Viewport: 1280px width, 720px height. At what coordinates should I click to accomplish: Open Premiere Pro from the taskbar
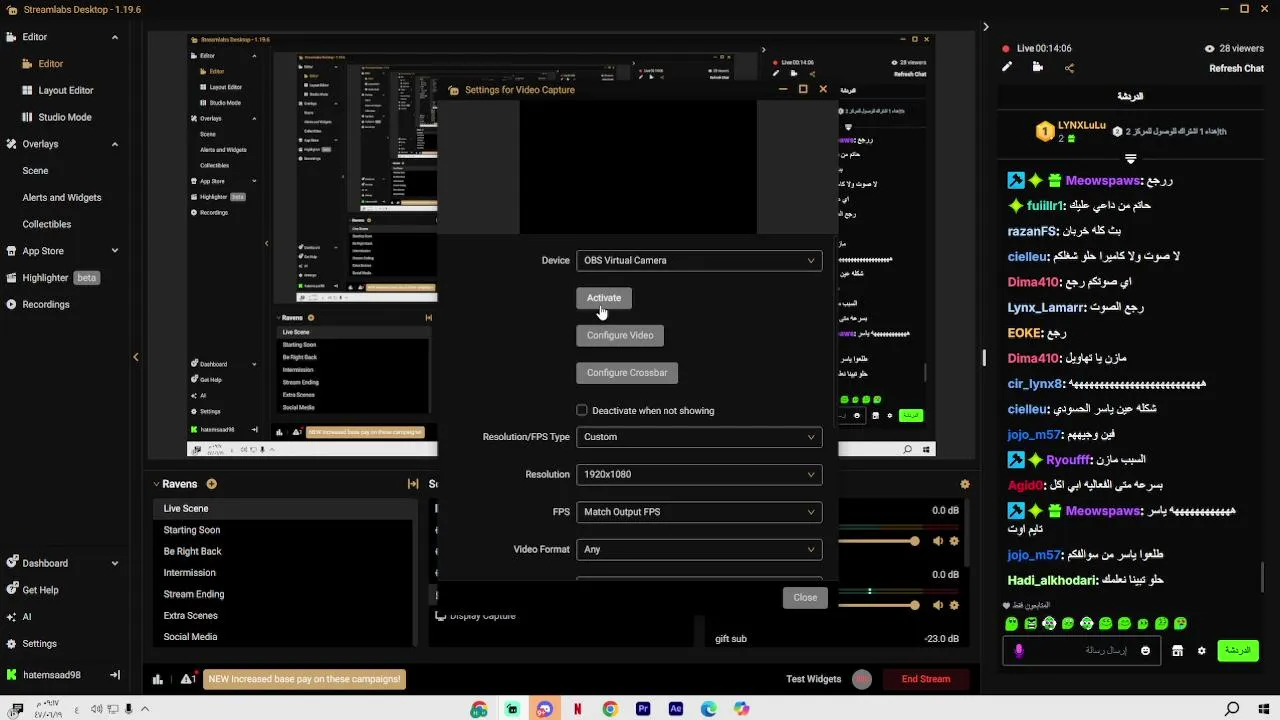(643, 709)
